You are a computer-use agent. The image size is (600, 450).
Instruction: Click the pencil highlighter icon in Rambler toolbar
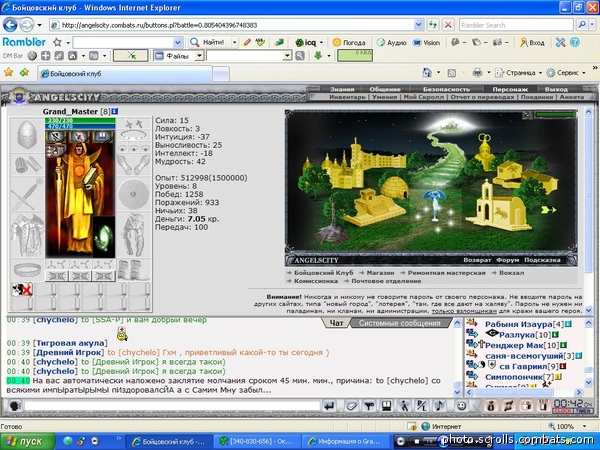click(x=247, y=42)
